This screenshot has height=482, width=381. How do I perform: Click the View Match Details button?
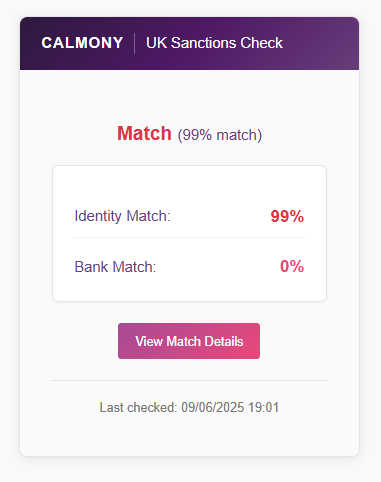[189, 341]
